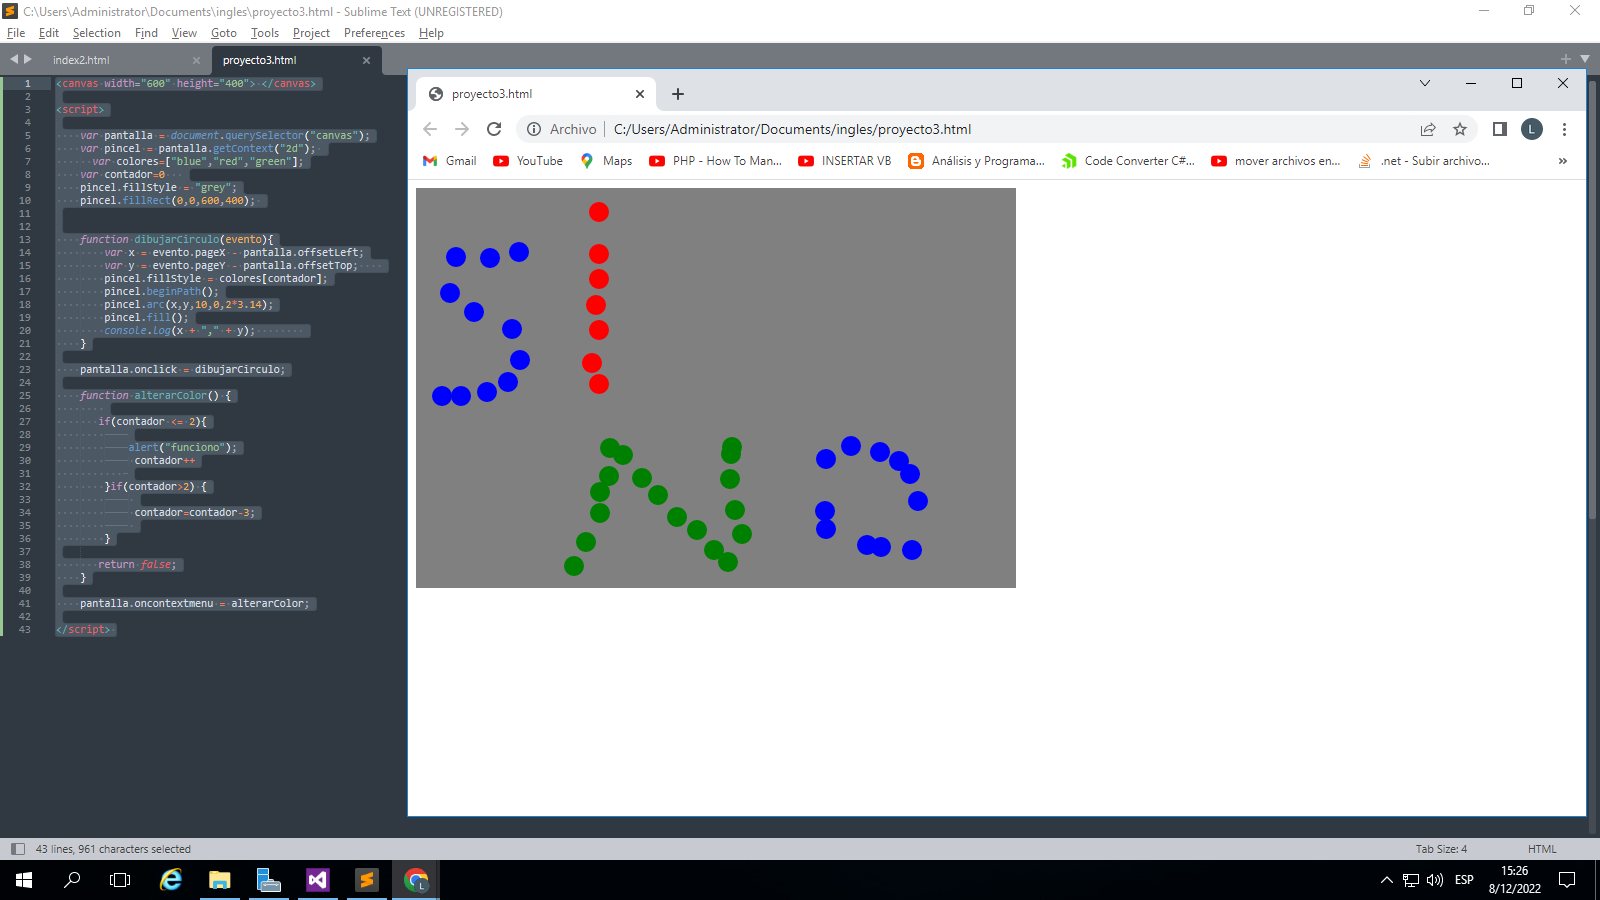1600x900 pixels.
Task: Click Sublime's next tab arrow
Action: (x=28, y=59)
